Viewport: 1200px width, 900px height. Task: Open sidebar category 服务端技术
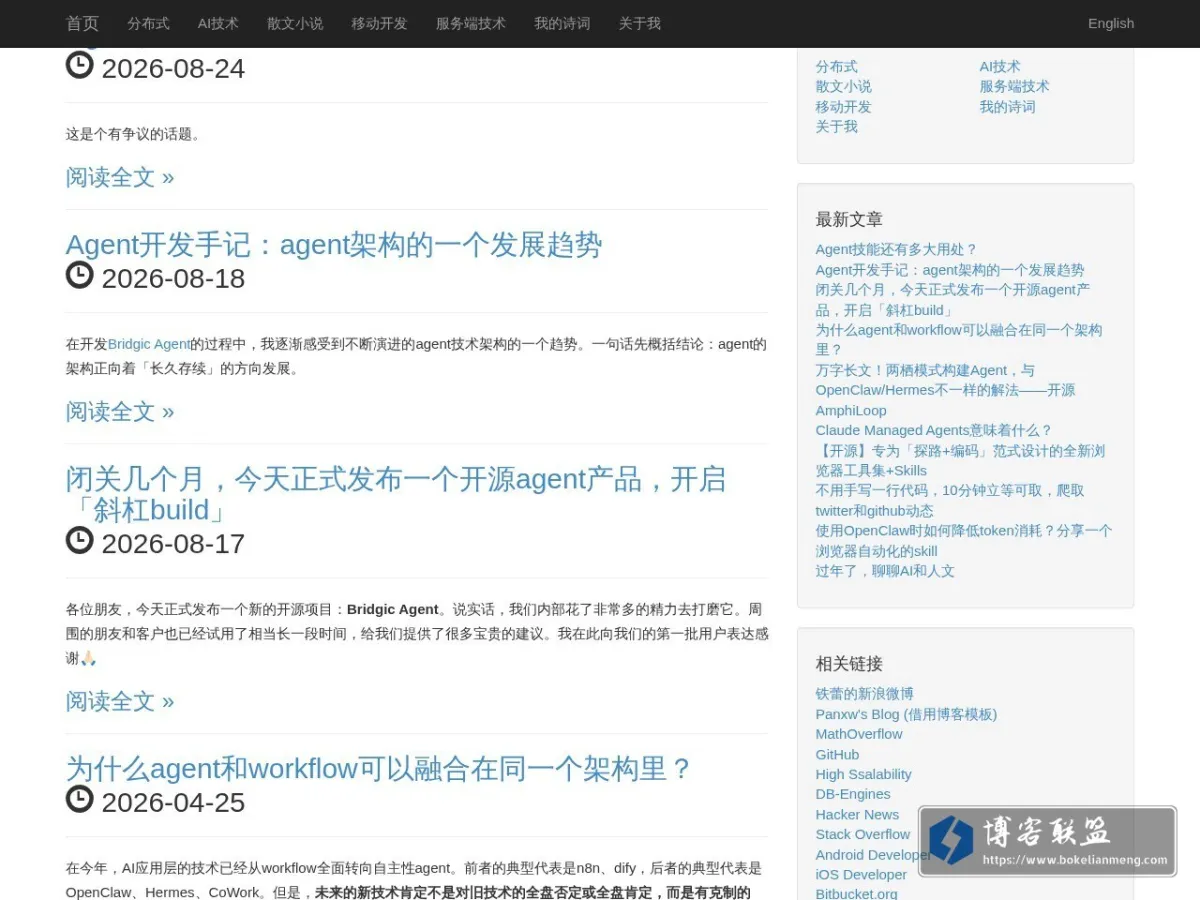coord(1014,86)
